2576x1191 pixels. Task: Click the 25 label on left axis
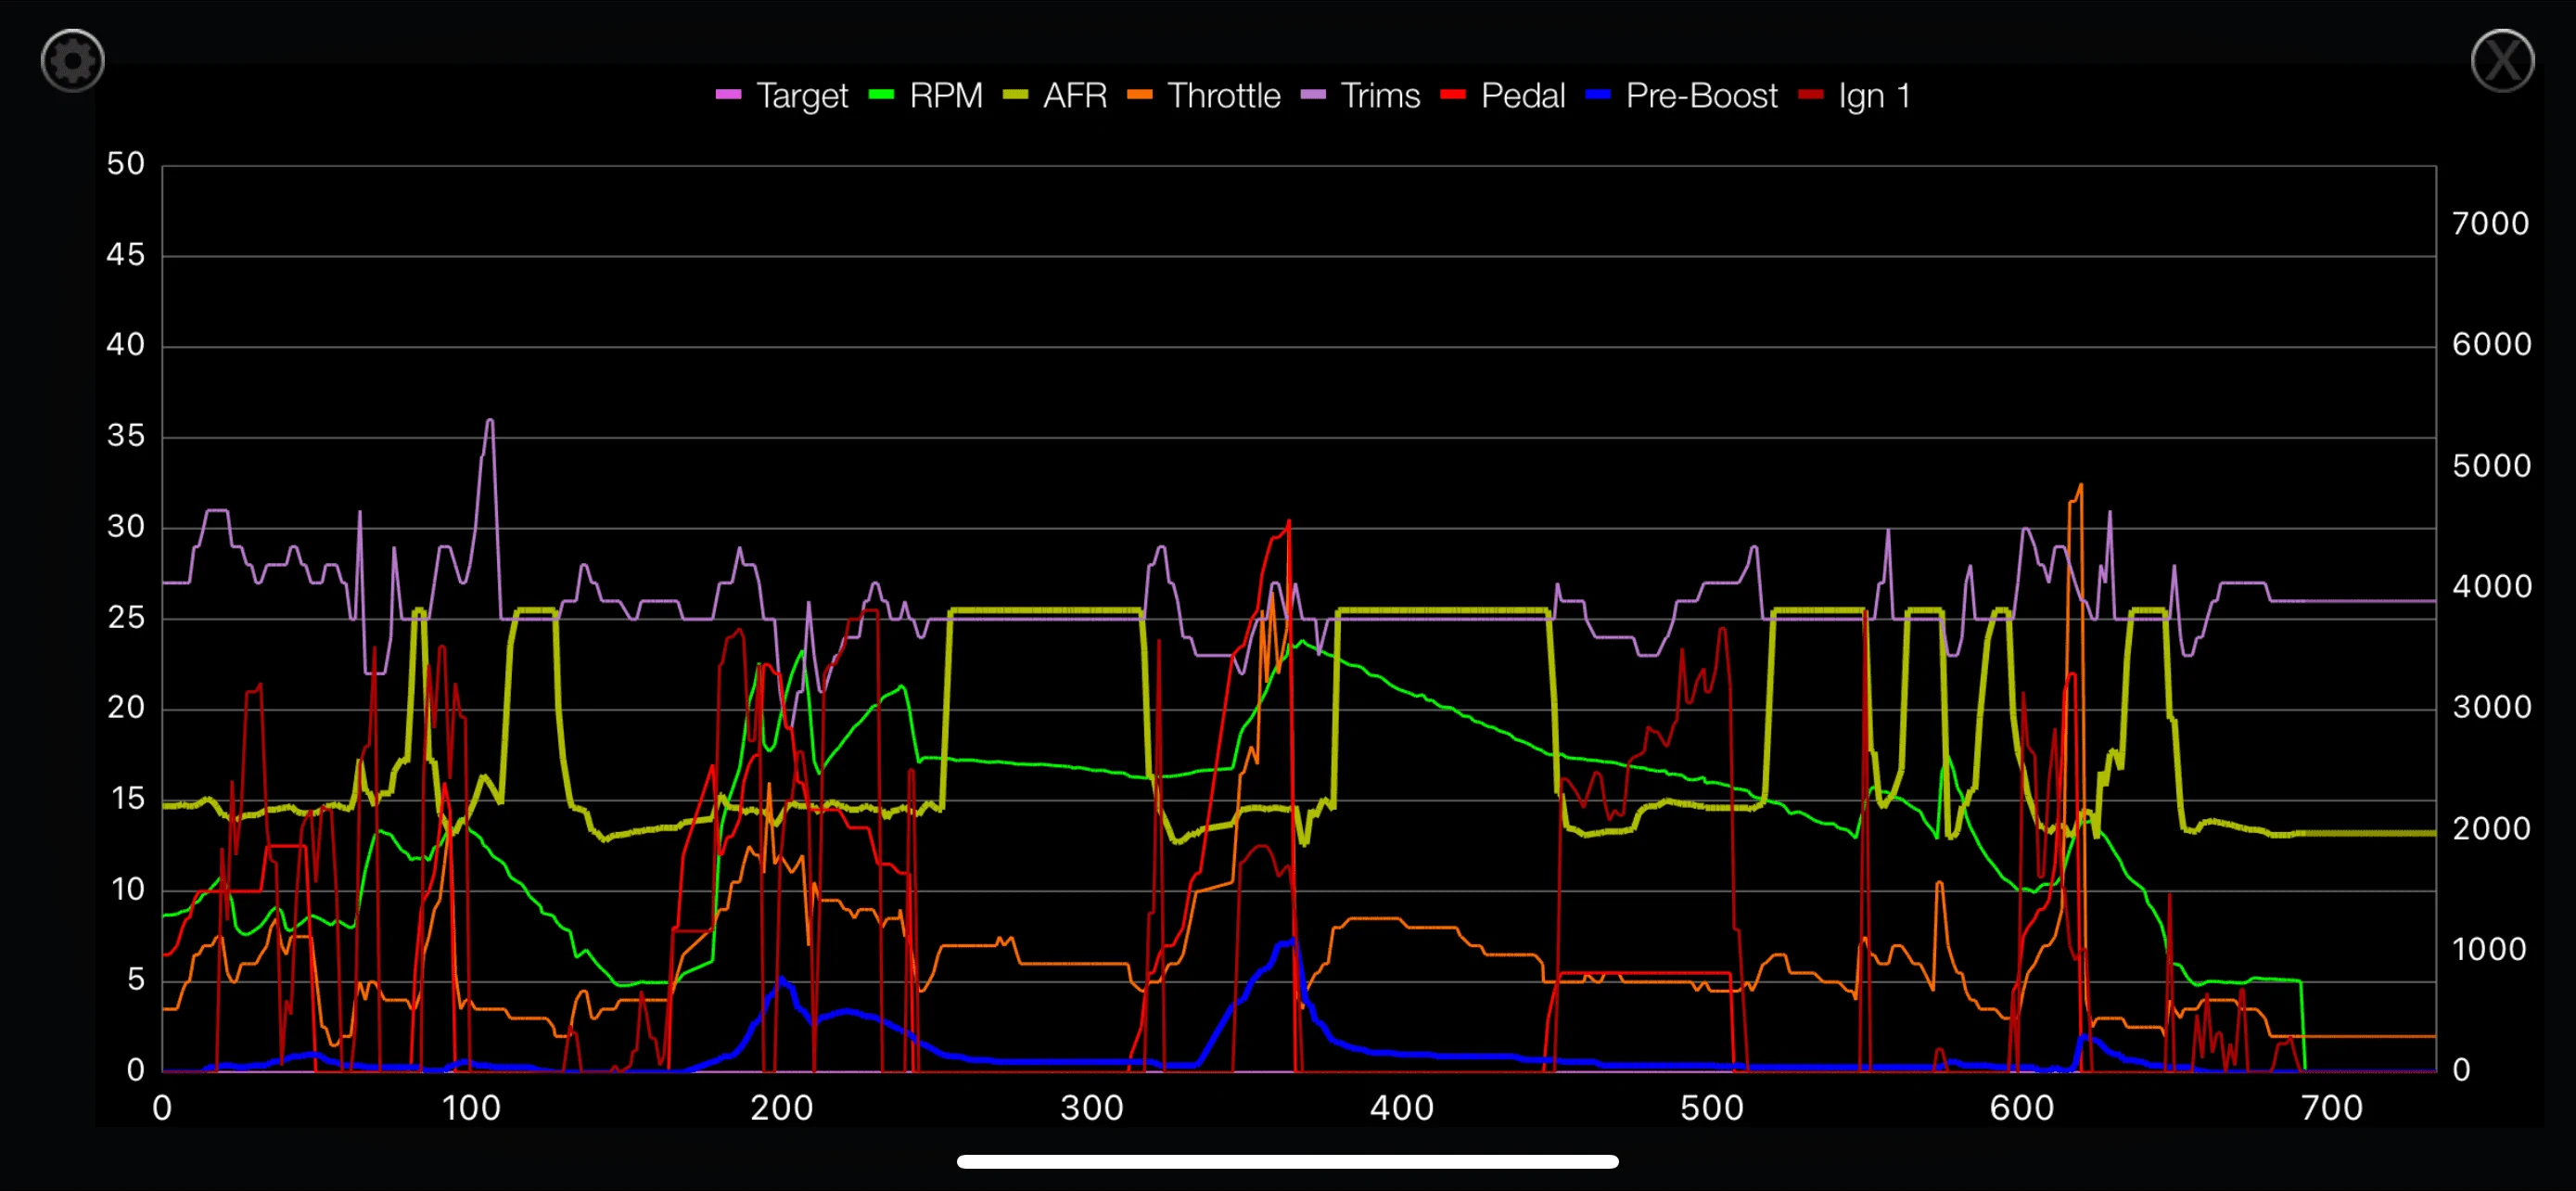coord(126,618)
